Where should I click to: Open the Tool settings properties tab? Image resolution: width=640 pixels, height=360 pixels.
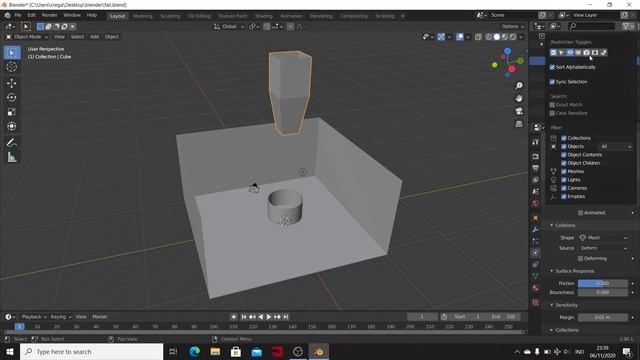tap(536, 142)
